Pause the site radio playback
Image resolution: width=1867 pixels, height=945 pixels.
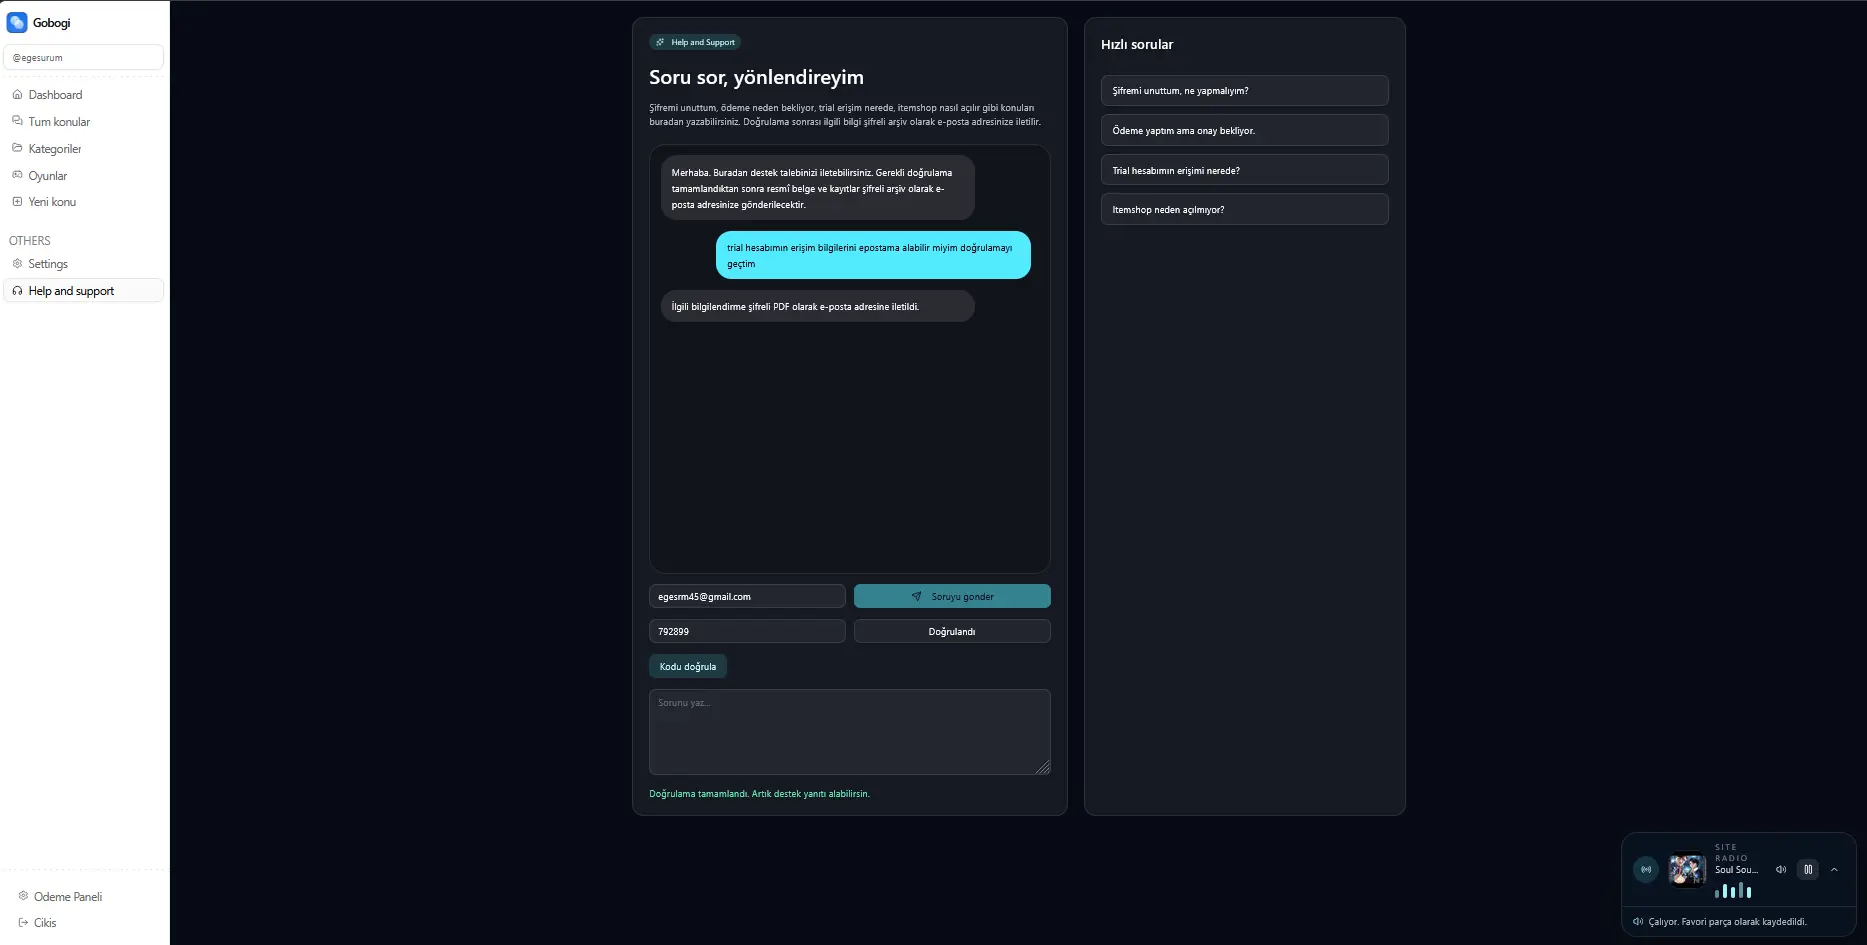1808,870
